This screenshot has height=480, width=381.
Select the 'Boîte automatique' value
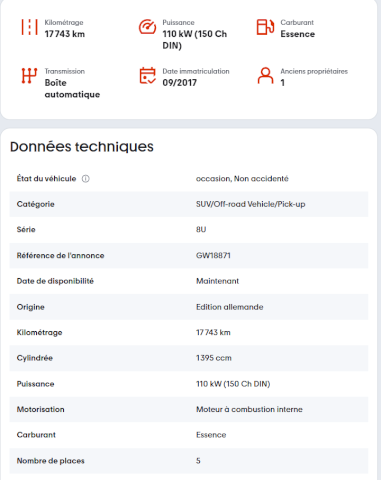click(x=72, y=89)
